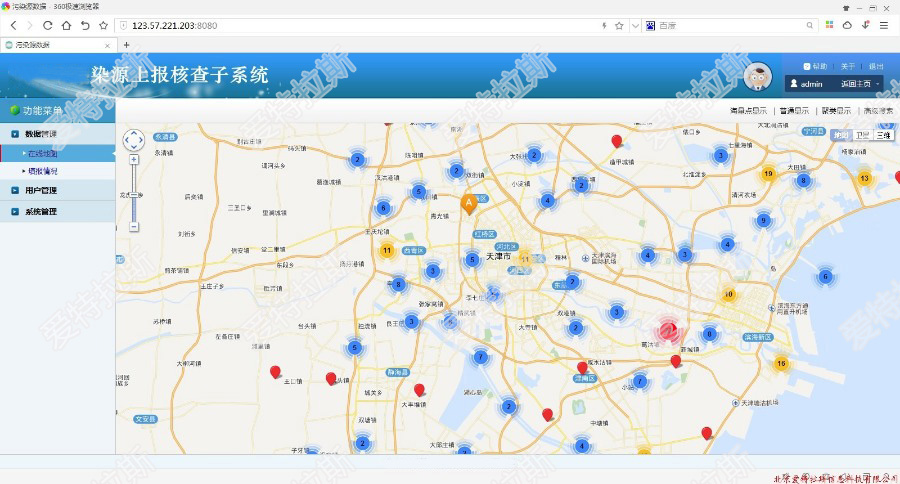Screen dimensions: 900x484
Task: Click the admin user avatar image
Action: click(x=758, y=76)
